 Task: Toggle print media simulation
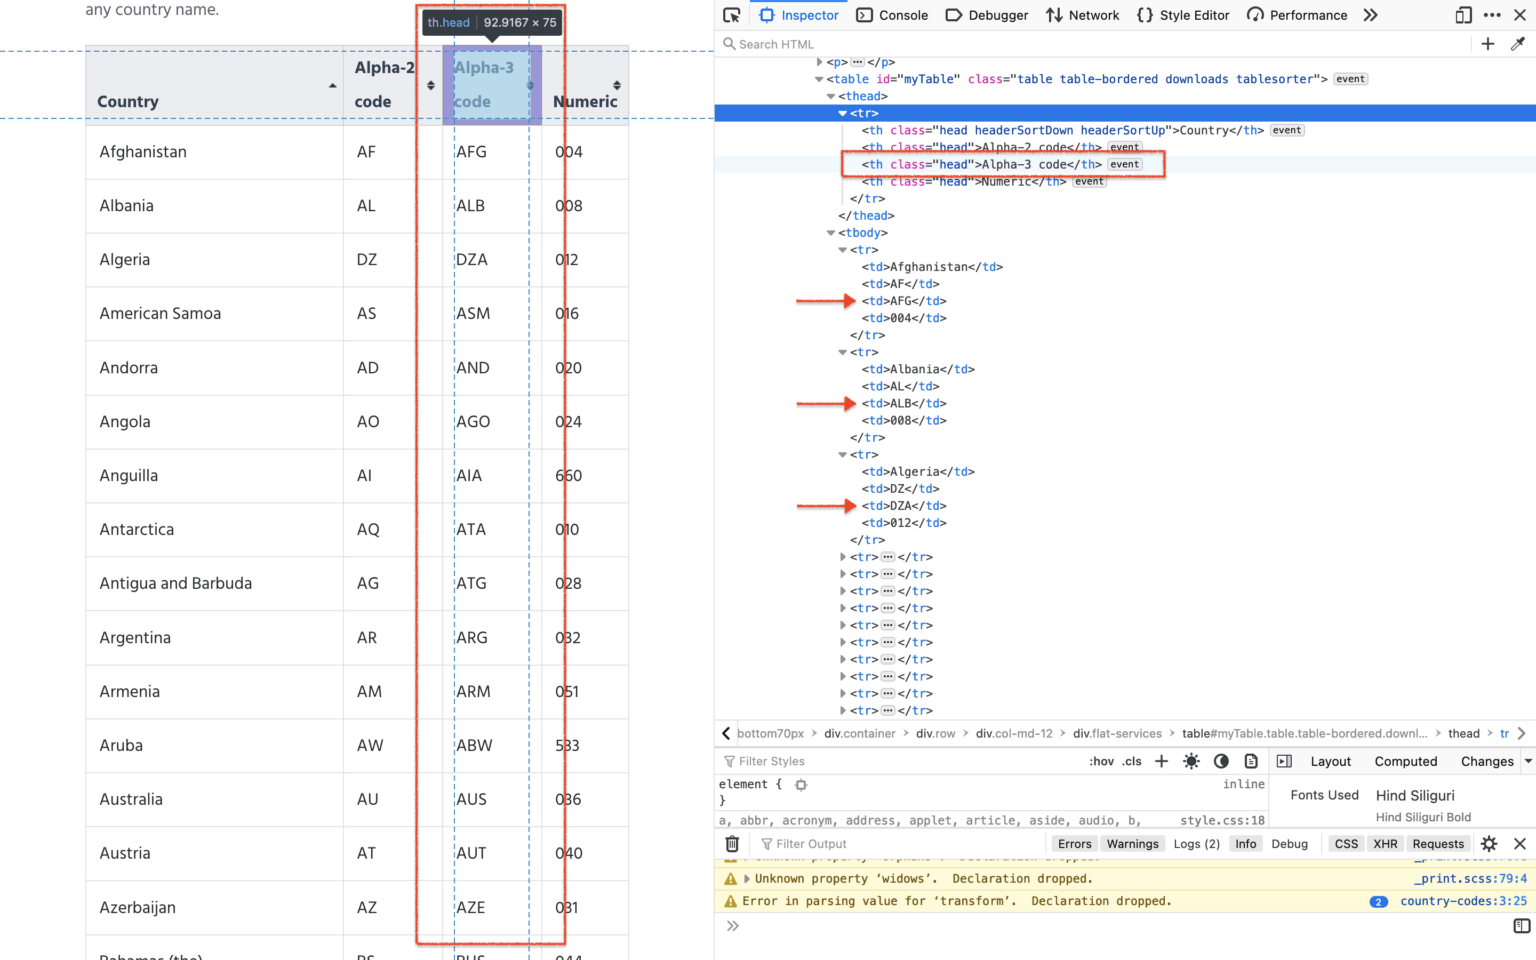(x=1251, y=761)
